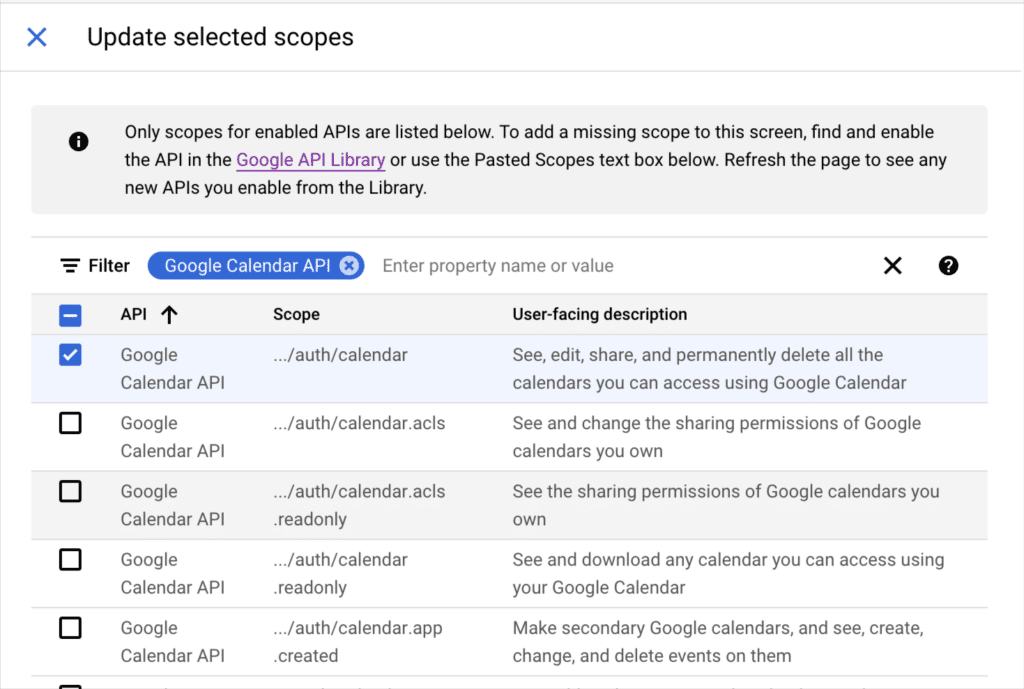This screenshot has height=689, width=1024.
Task: Remove the Google Calendar API filter chip
Action: [x=348, y=266]
